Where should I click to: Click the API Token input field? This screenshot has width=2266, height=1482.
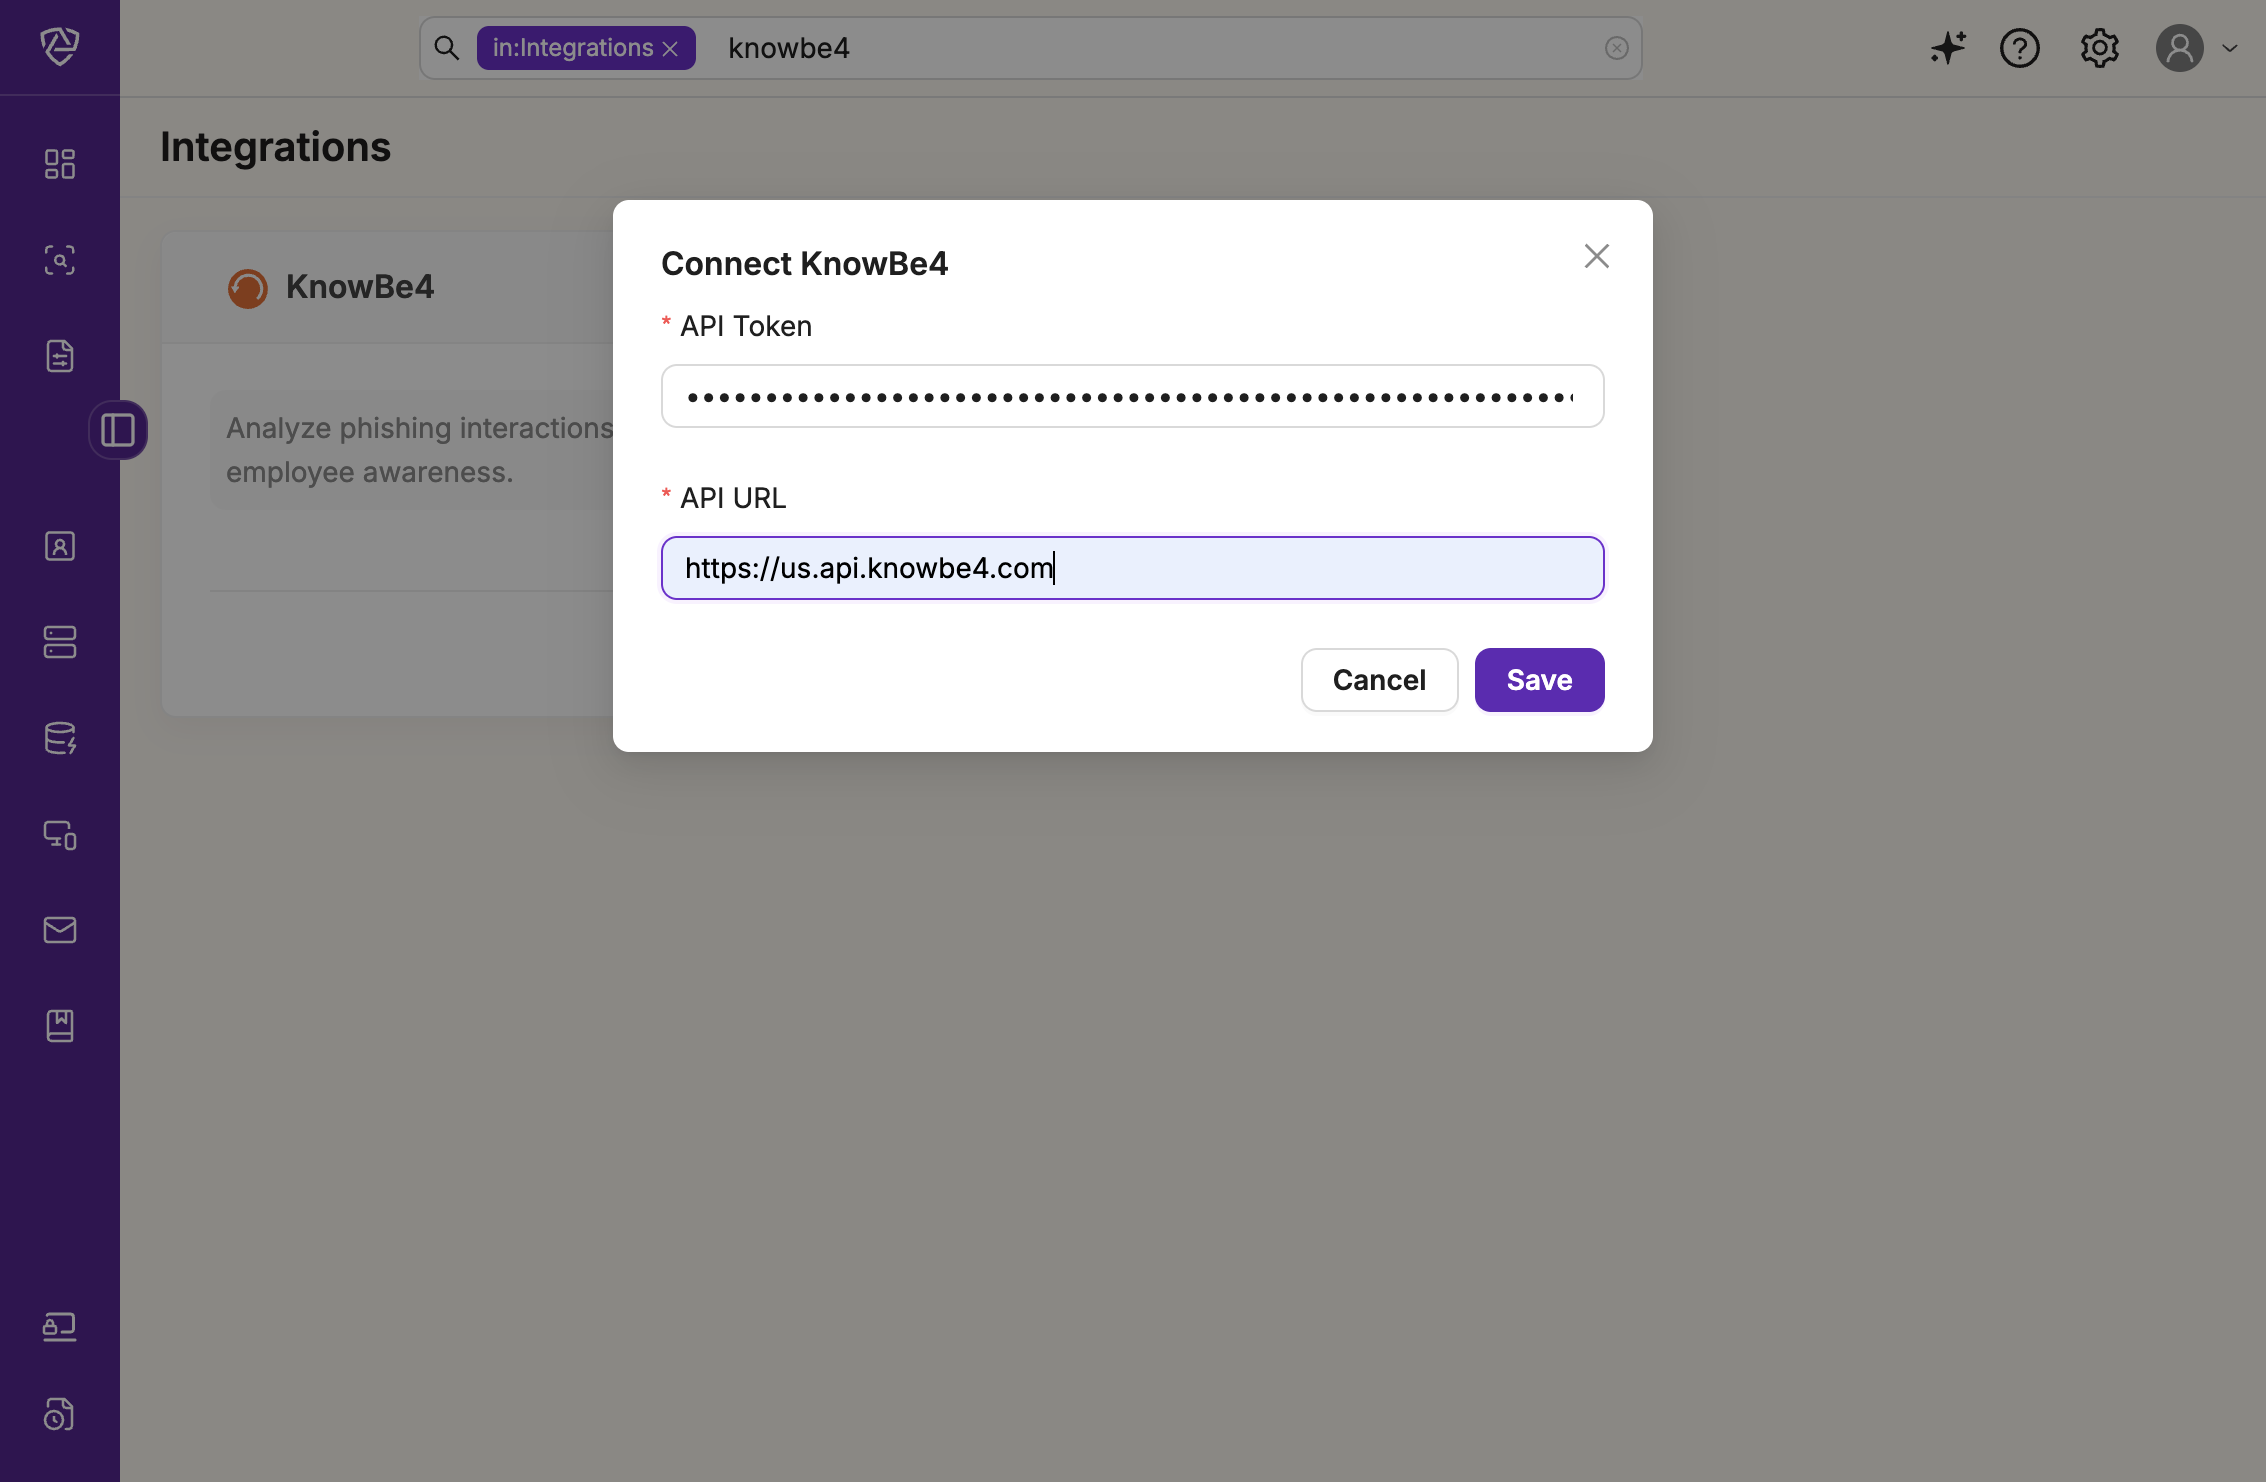(x=1132, y=396)
